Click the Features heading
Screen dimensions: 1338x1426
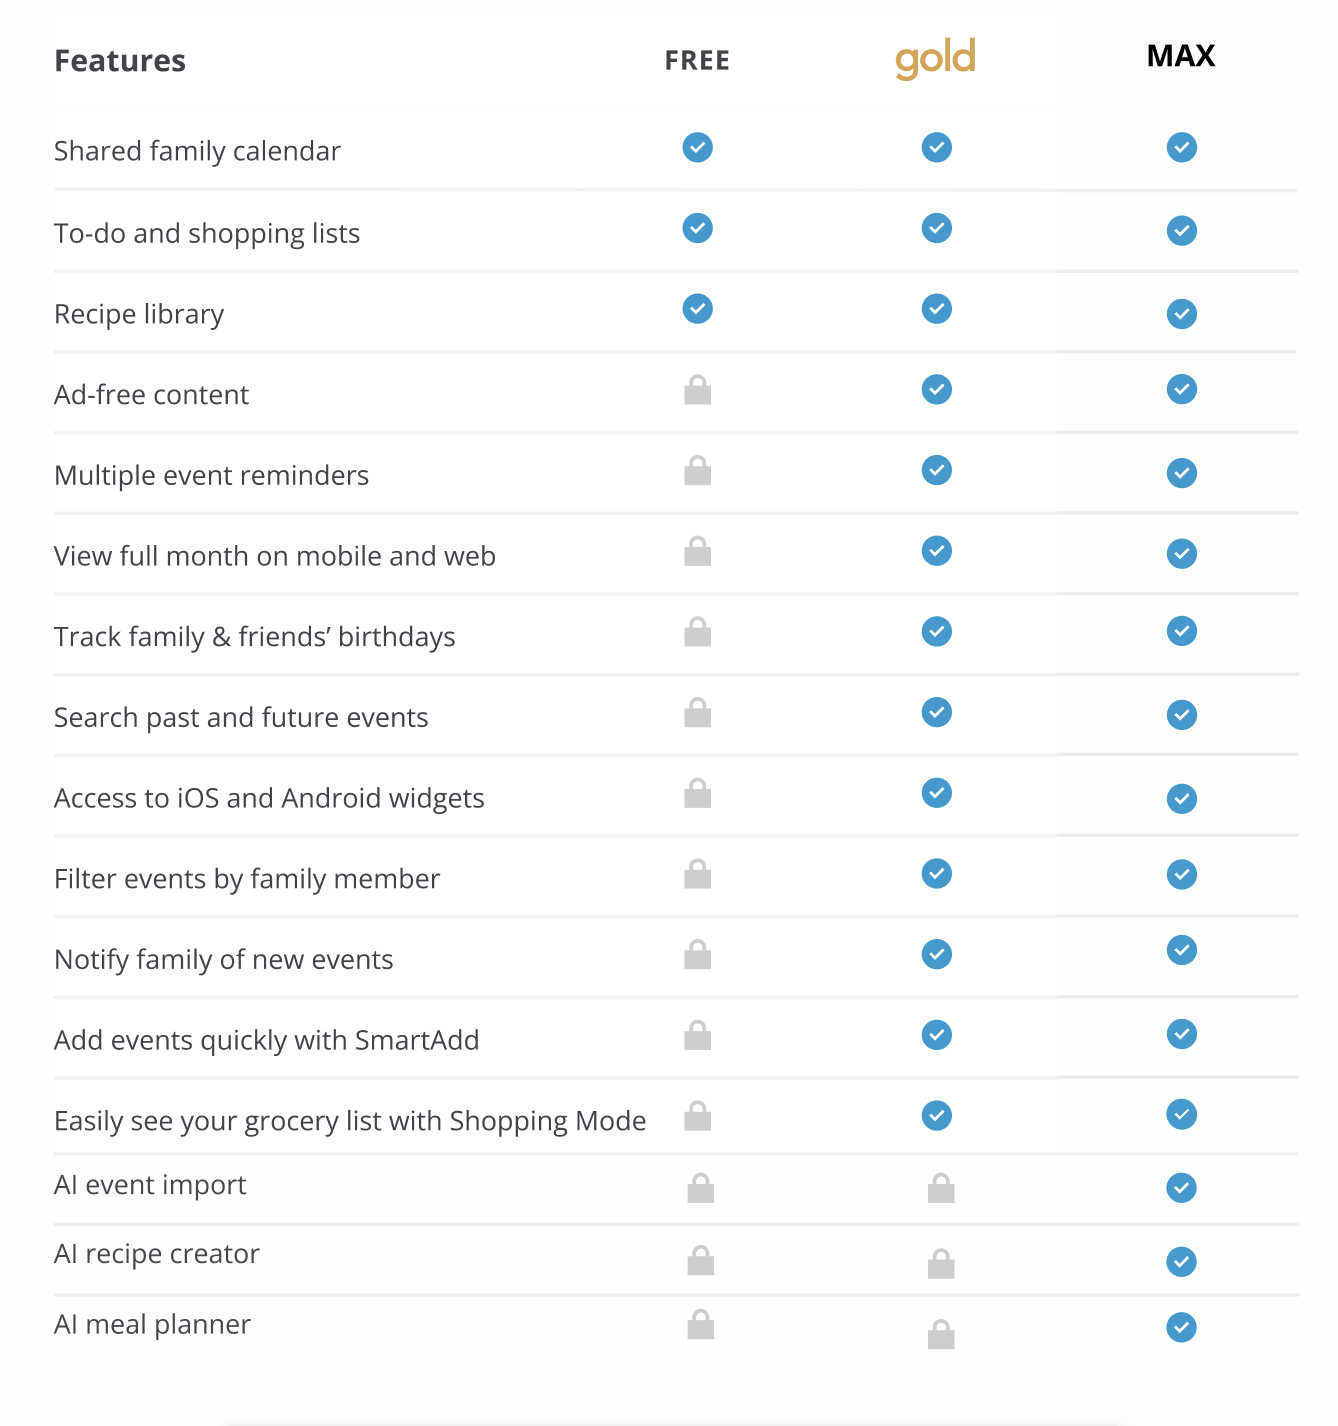(x=120, y=61)
